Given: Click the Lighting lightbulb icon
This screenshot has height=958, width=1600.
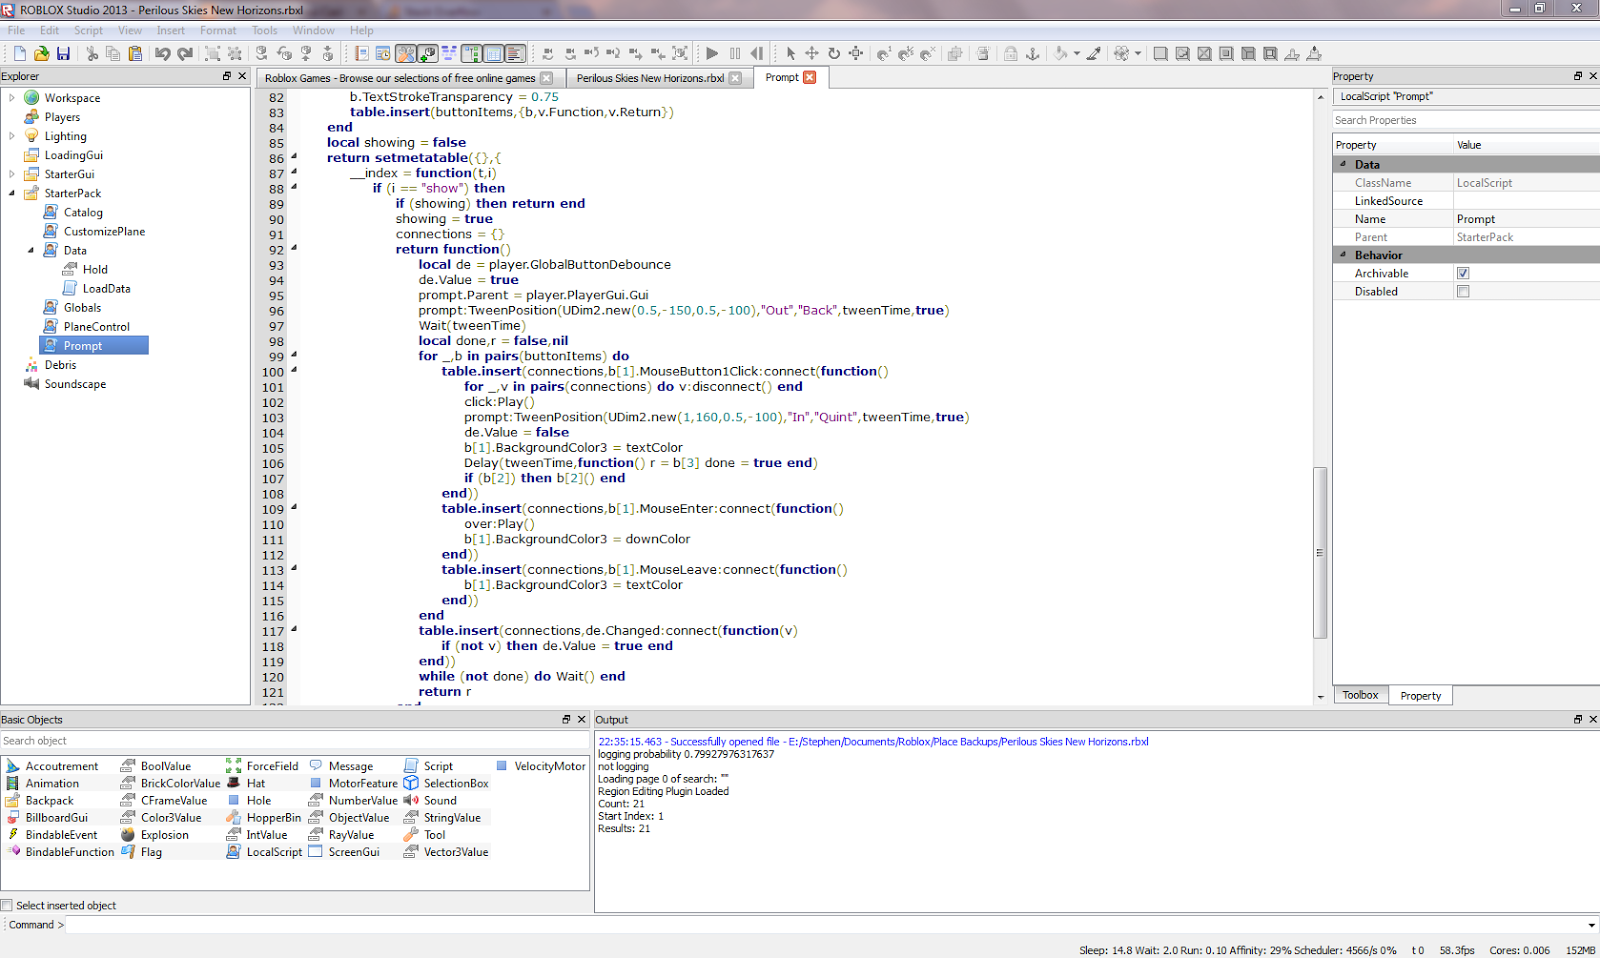Looking at the screenshot, I should point(32,136).
